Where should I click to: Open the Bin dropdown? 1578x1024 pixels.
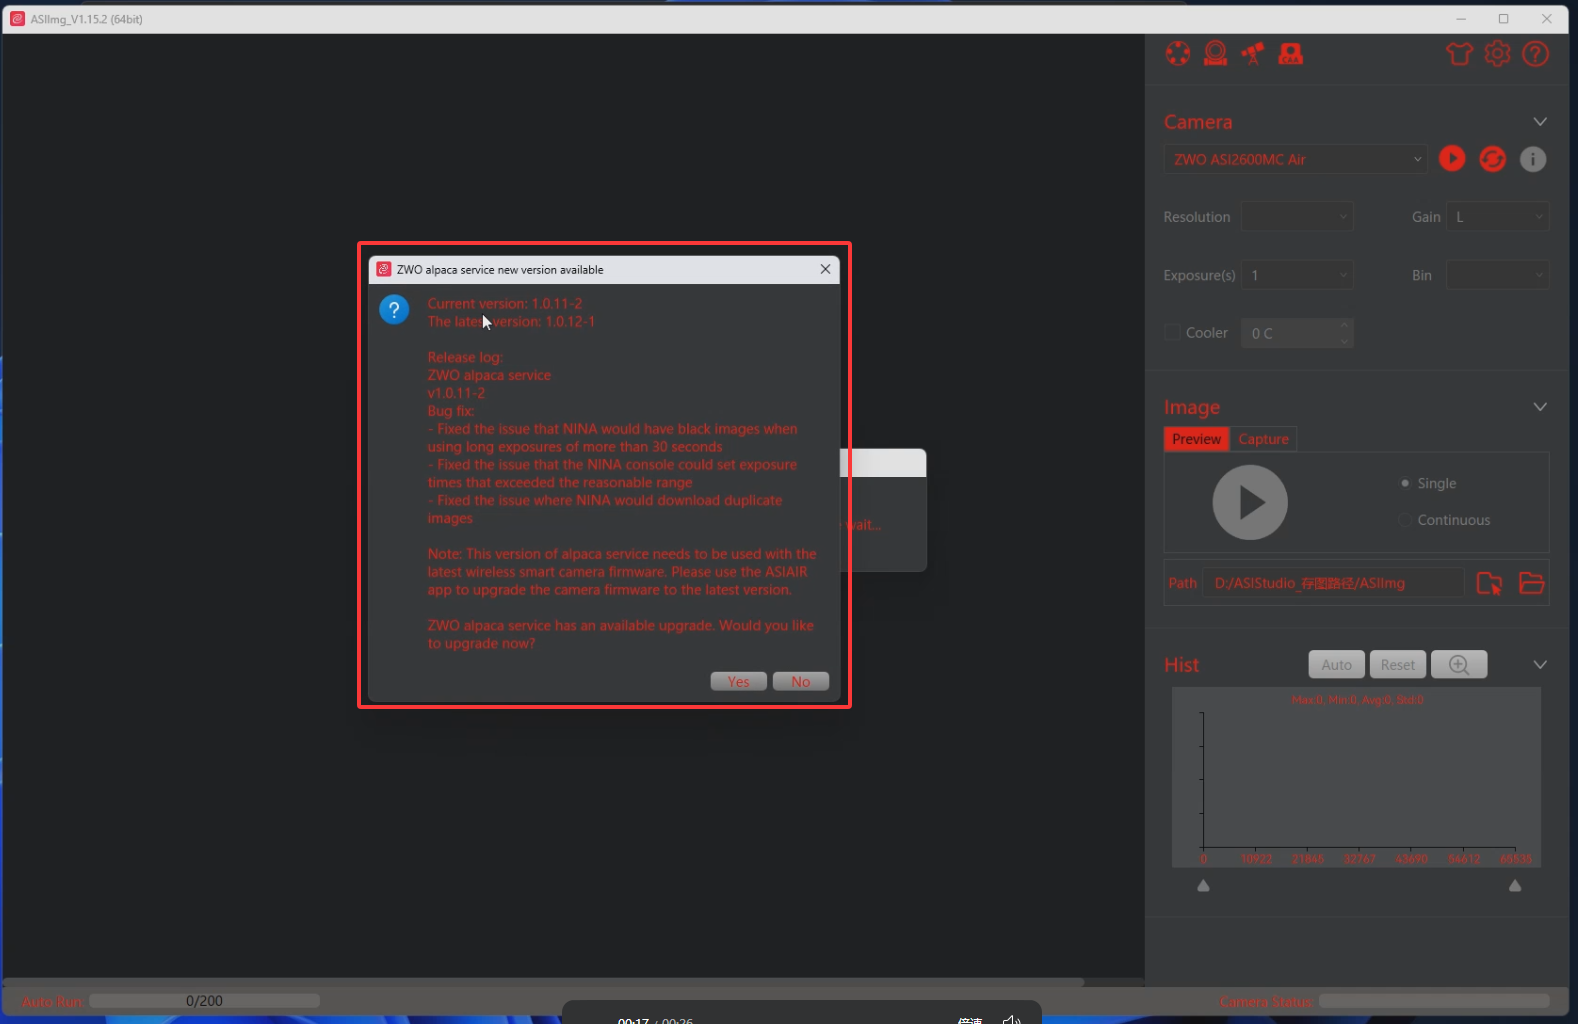tap(1498, 275)
